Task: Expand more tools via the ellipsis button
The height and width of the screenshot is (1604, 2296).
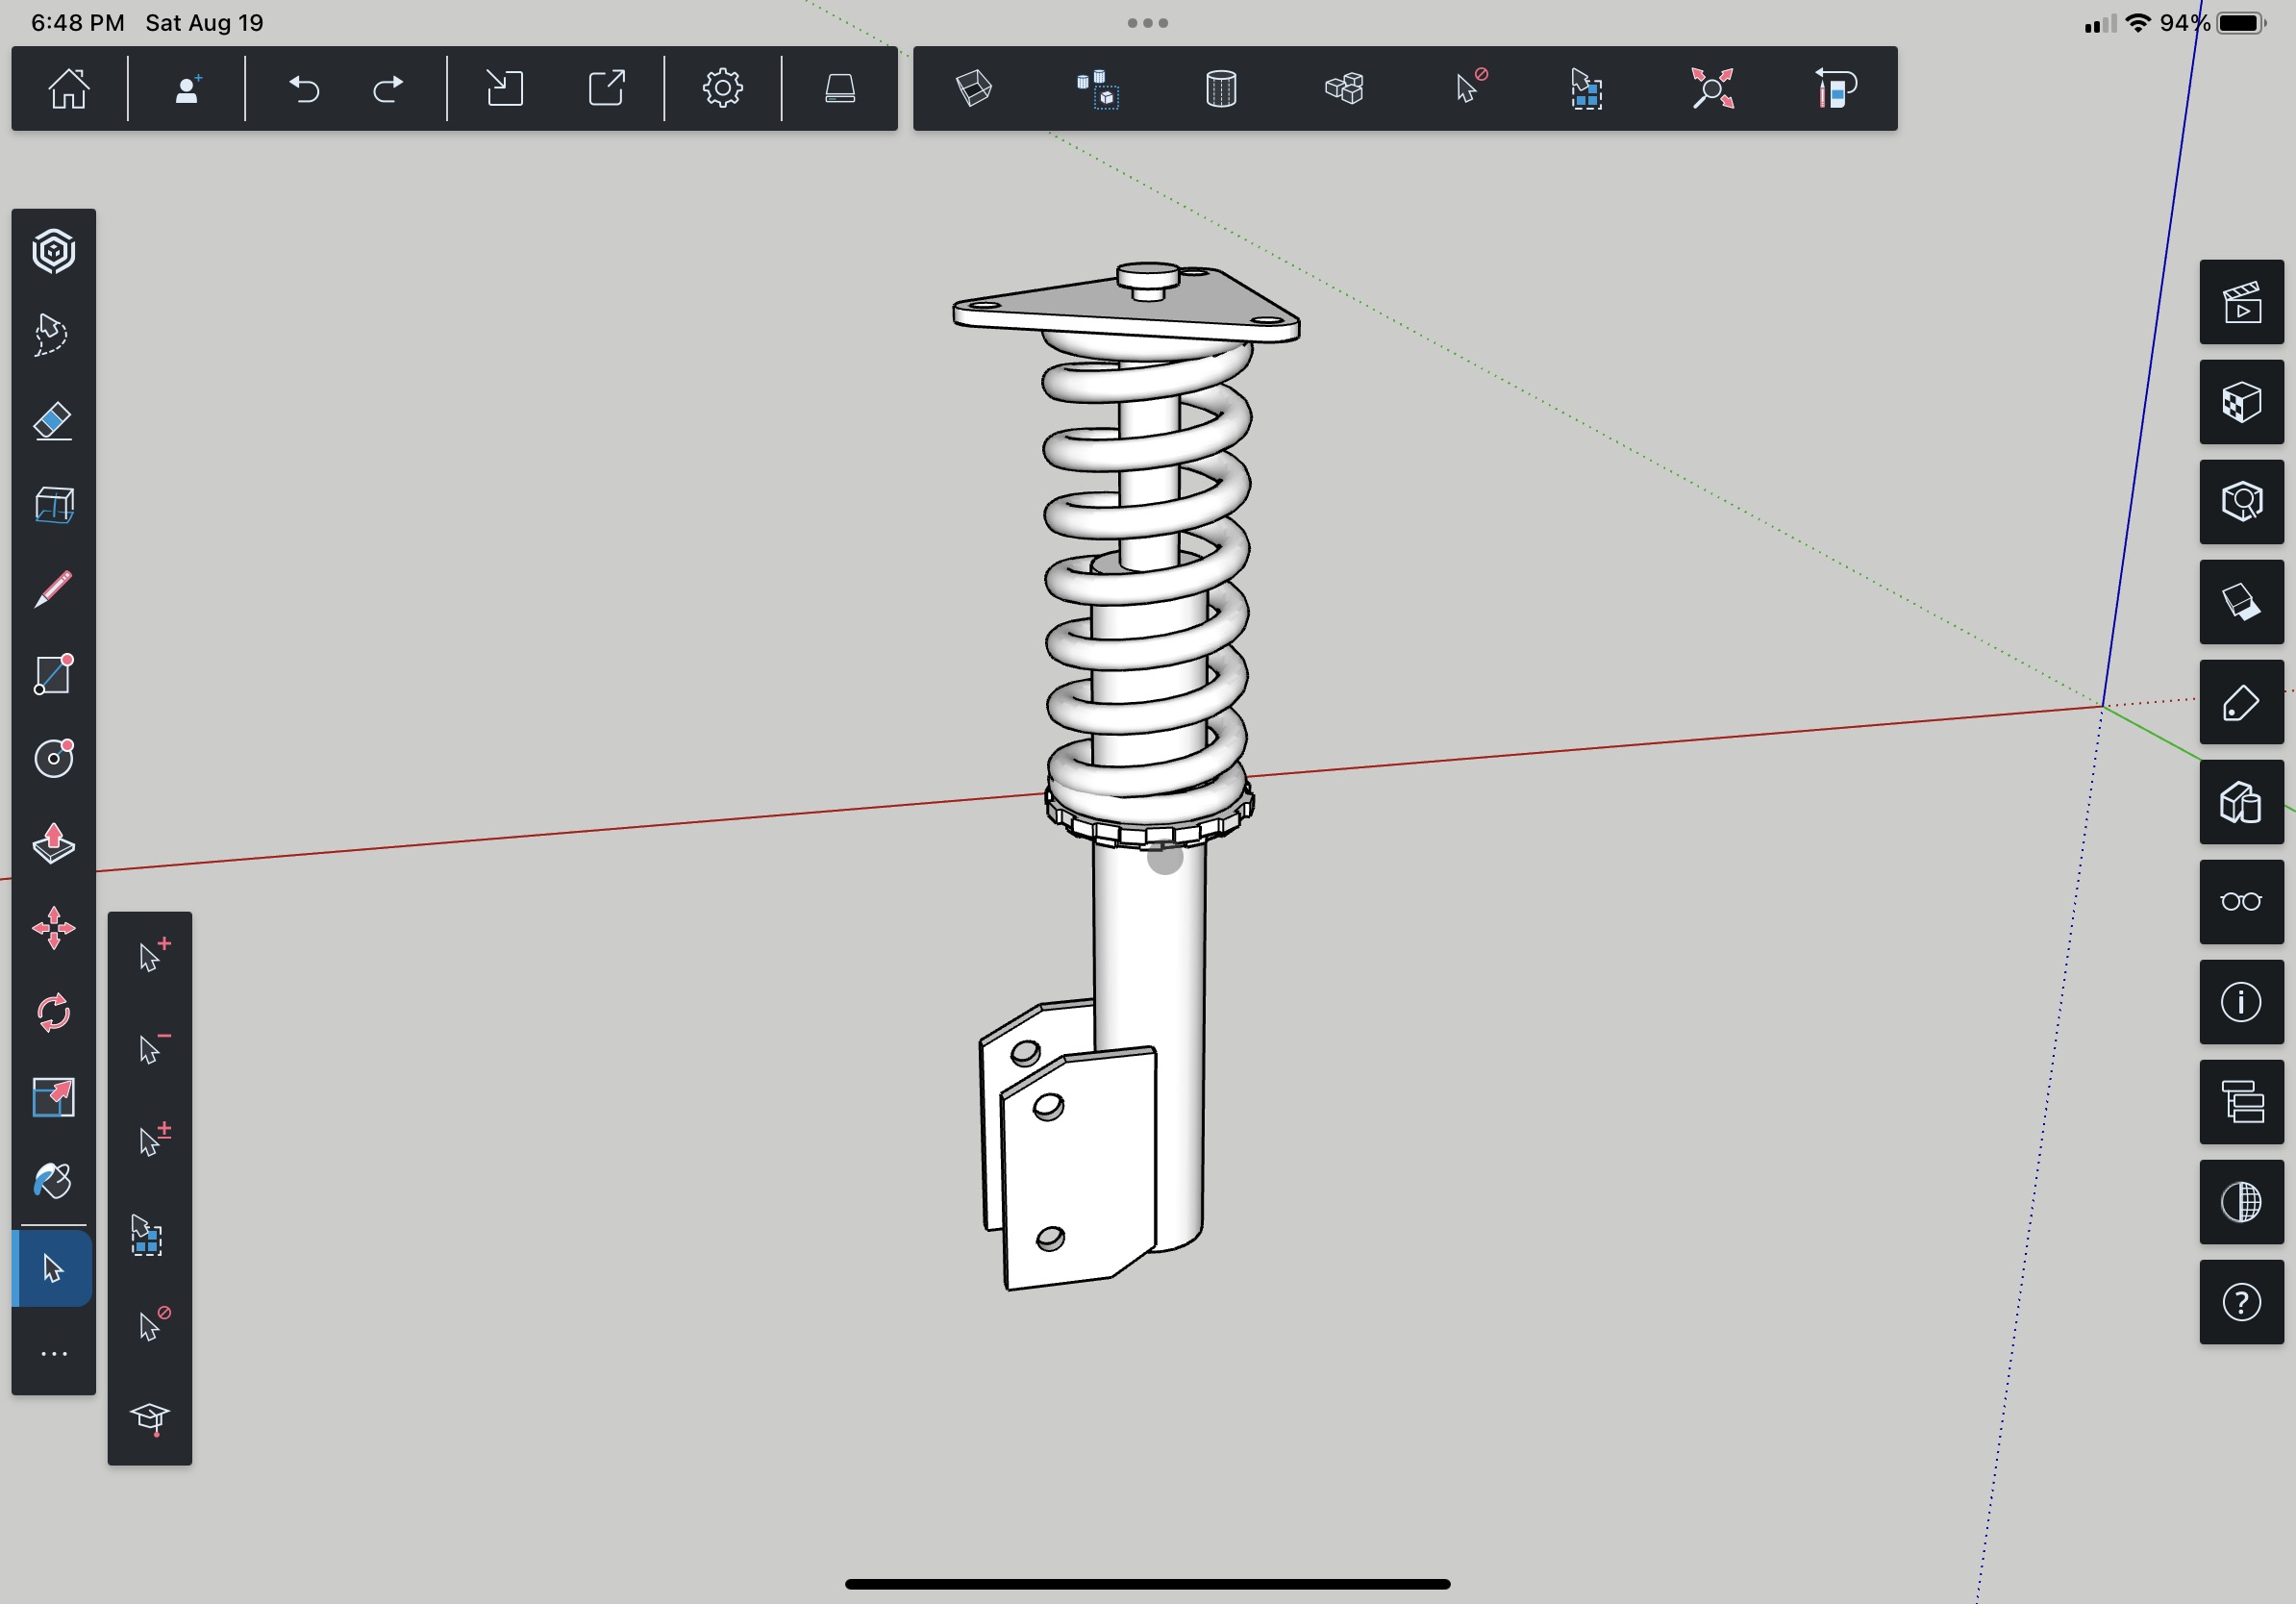Action: [53, 1354]
